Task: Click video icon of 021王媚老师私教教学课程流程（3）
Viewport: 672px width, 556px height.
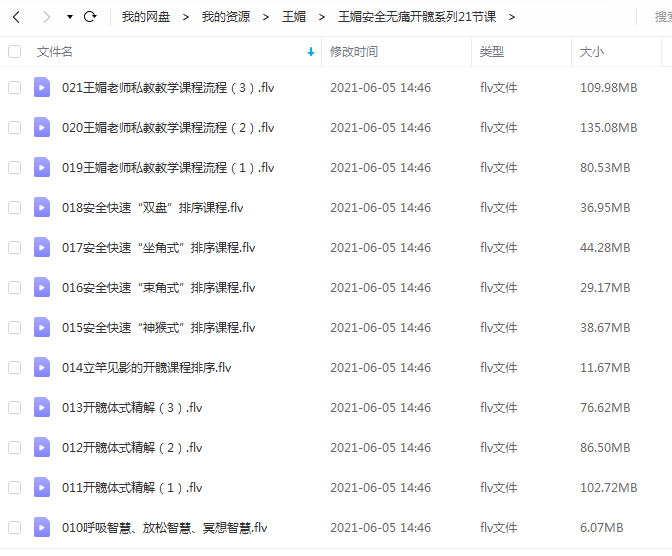Action: (42, 87)
